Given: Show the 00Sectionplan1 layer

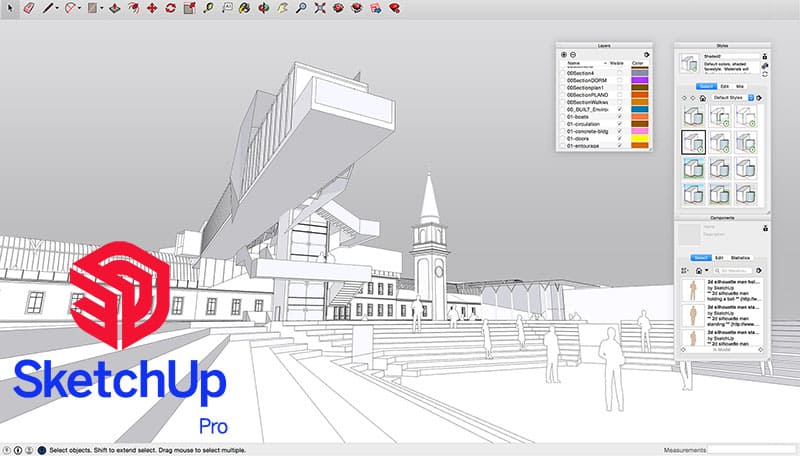Looking at the screenshot, I should (x=619, y=88).
